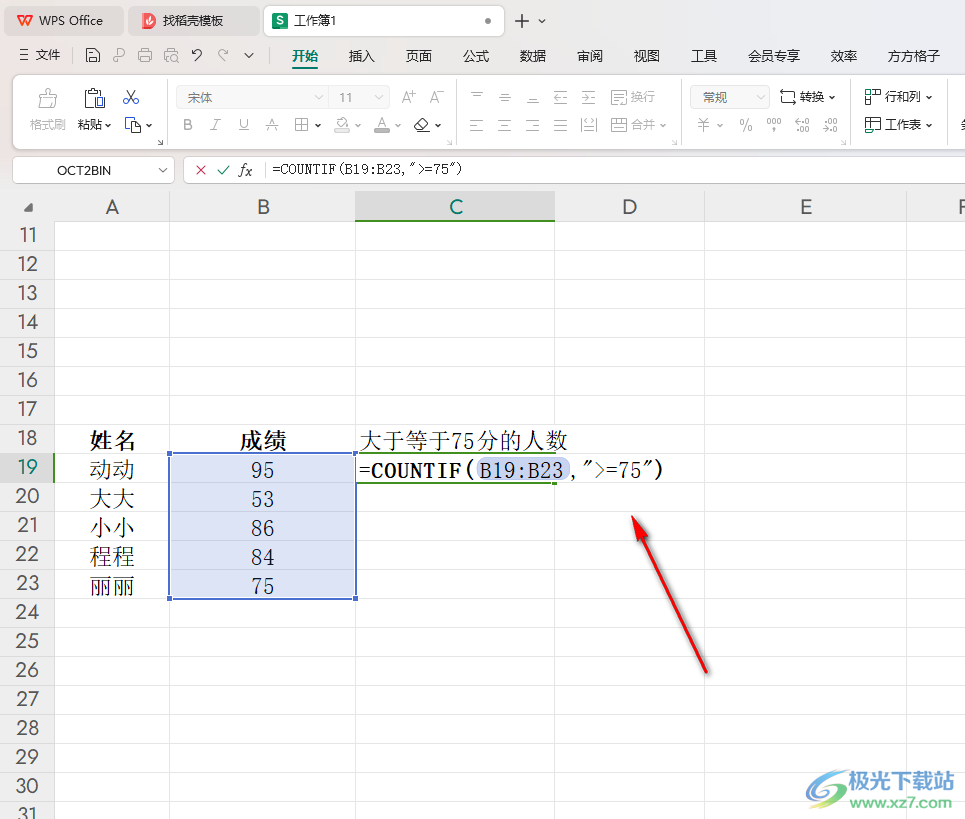965x819 pixels.
Task: Open the 文件 file menu
Action: click(39, 55)
